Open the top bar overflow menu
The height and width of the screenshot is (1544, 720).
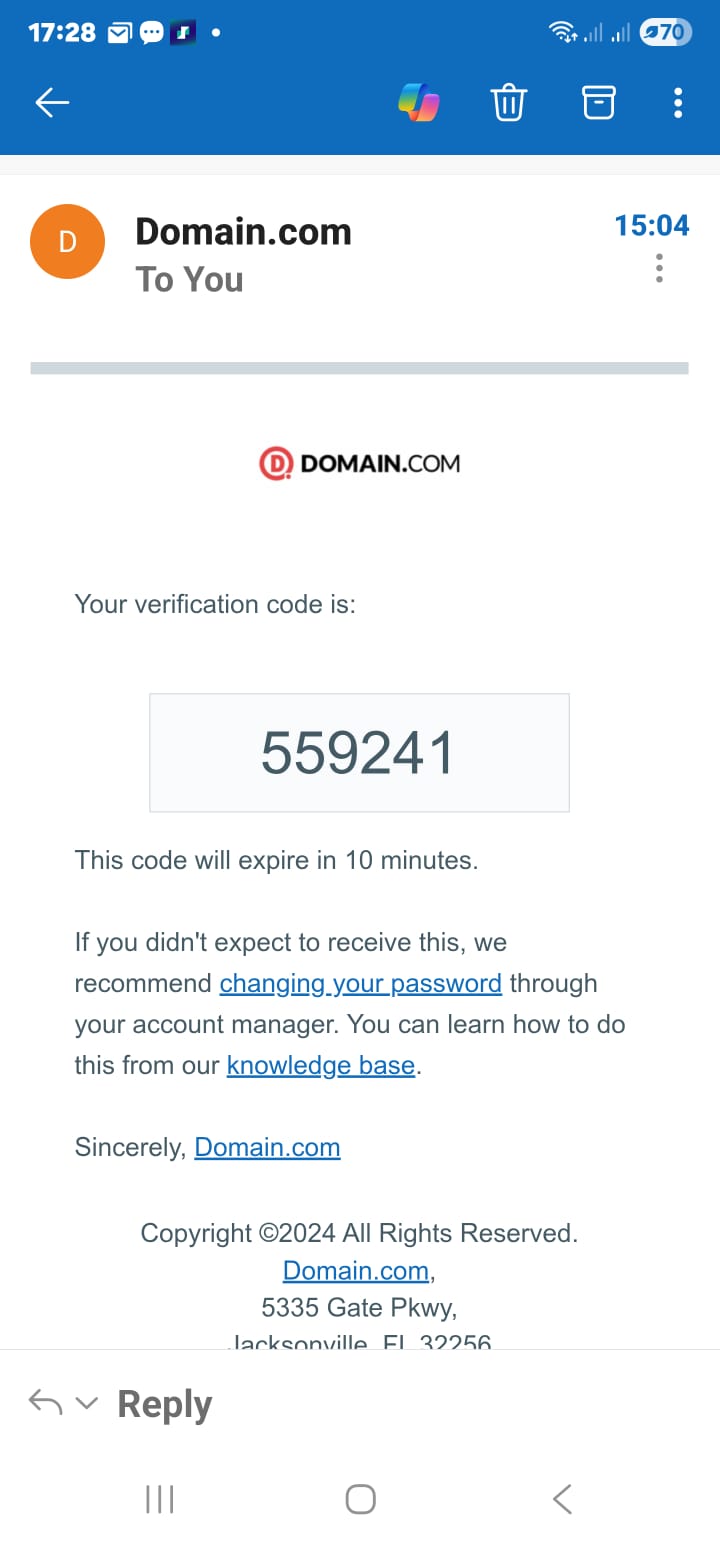678,102
